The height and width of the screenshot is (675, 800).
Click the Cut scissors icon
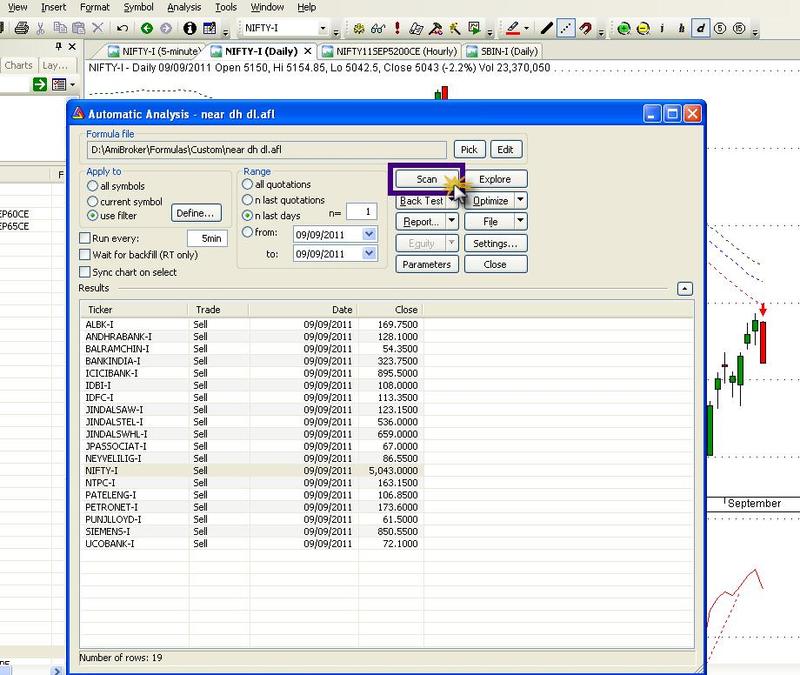point(40,28)
